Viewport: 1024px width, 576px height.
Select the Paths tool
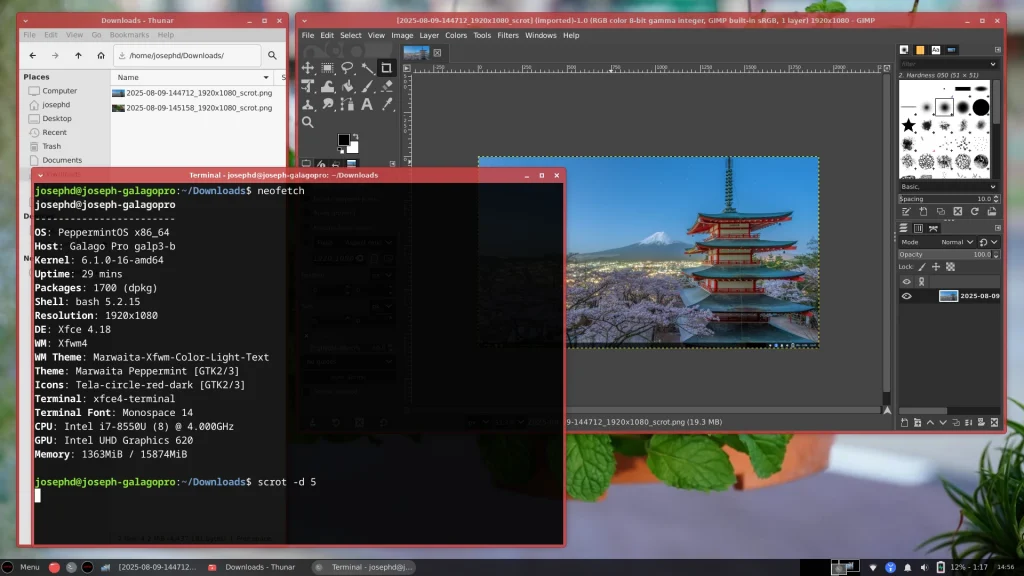(x=347, y=104)
